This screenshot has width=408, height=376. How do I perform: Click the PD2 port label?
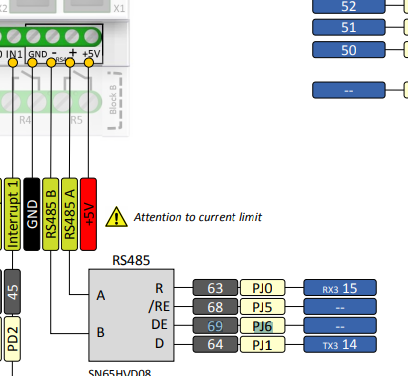13,339
